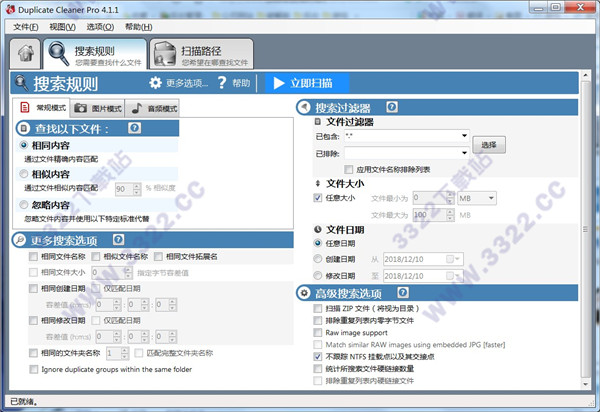The height and width of the screenshot is (412, 600).
Task: Click the play triangle icon for 立即扫描
Action: coord(279,83)
